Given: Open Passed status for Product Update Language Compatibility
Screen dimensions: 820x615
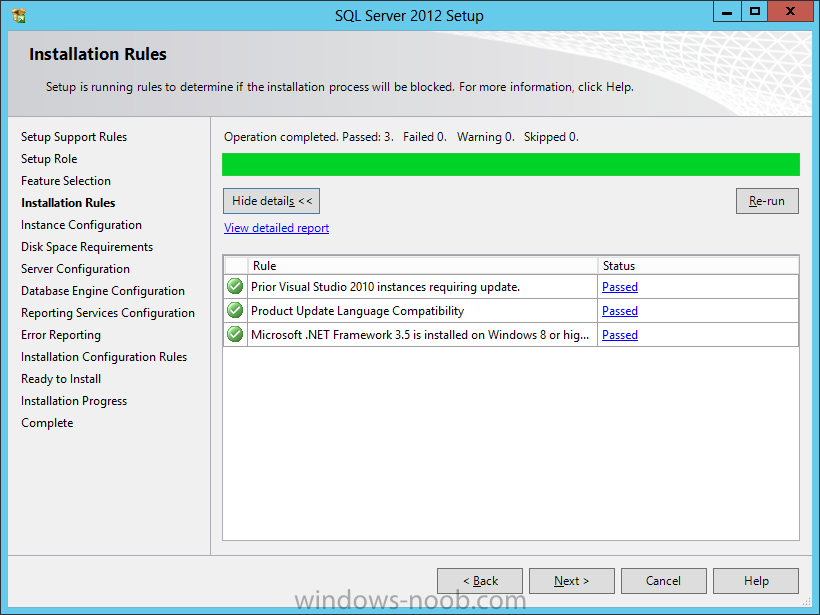Looking at the screenshot, I should coord(620,311).
